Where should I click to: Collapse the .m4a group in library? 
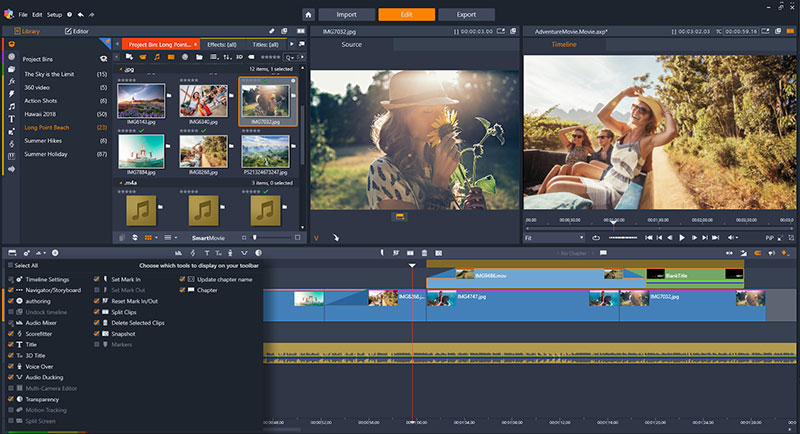point(119,183)
